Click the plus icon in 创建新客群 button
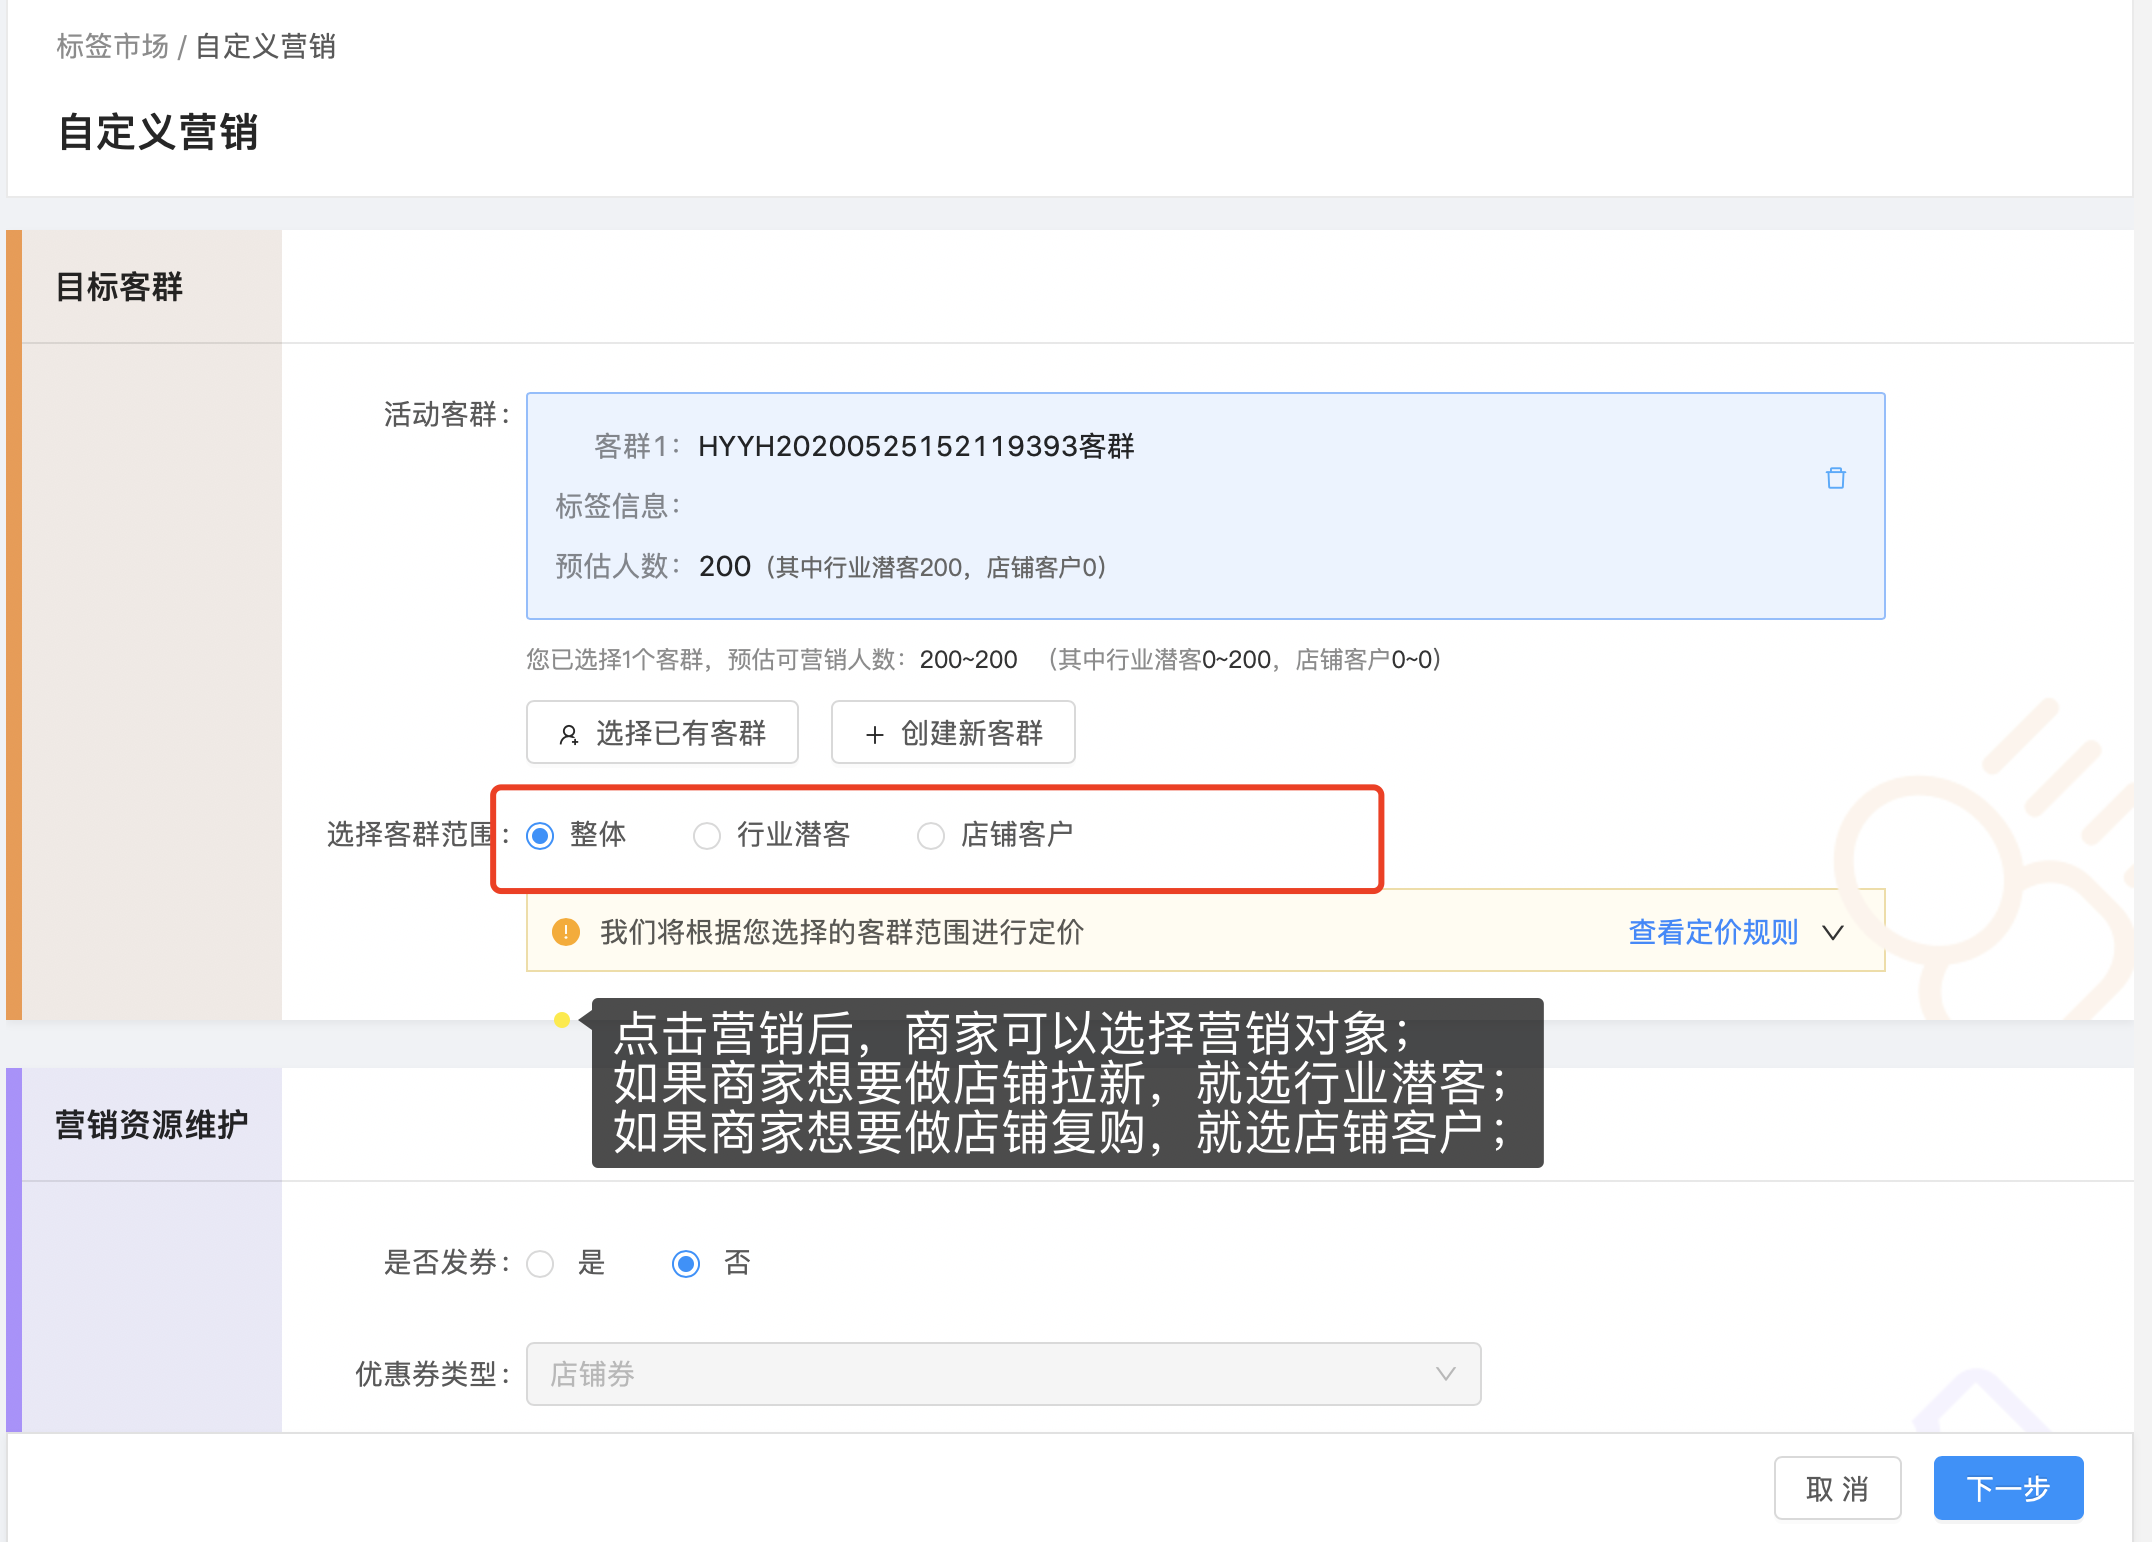Screen dimensions: 2152x1542 point(874,735)
